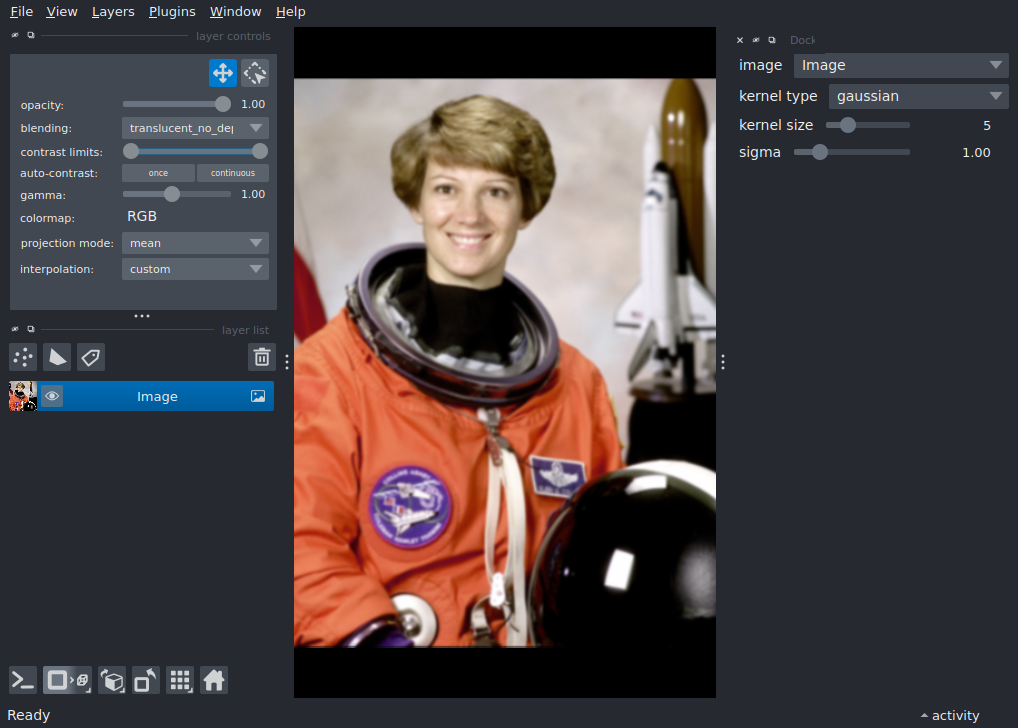Run auto-contrast once
Viewport: 1018px width, 728px height.
157,172
